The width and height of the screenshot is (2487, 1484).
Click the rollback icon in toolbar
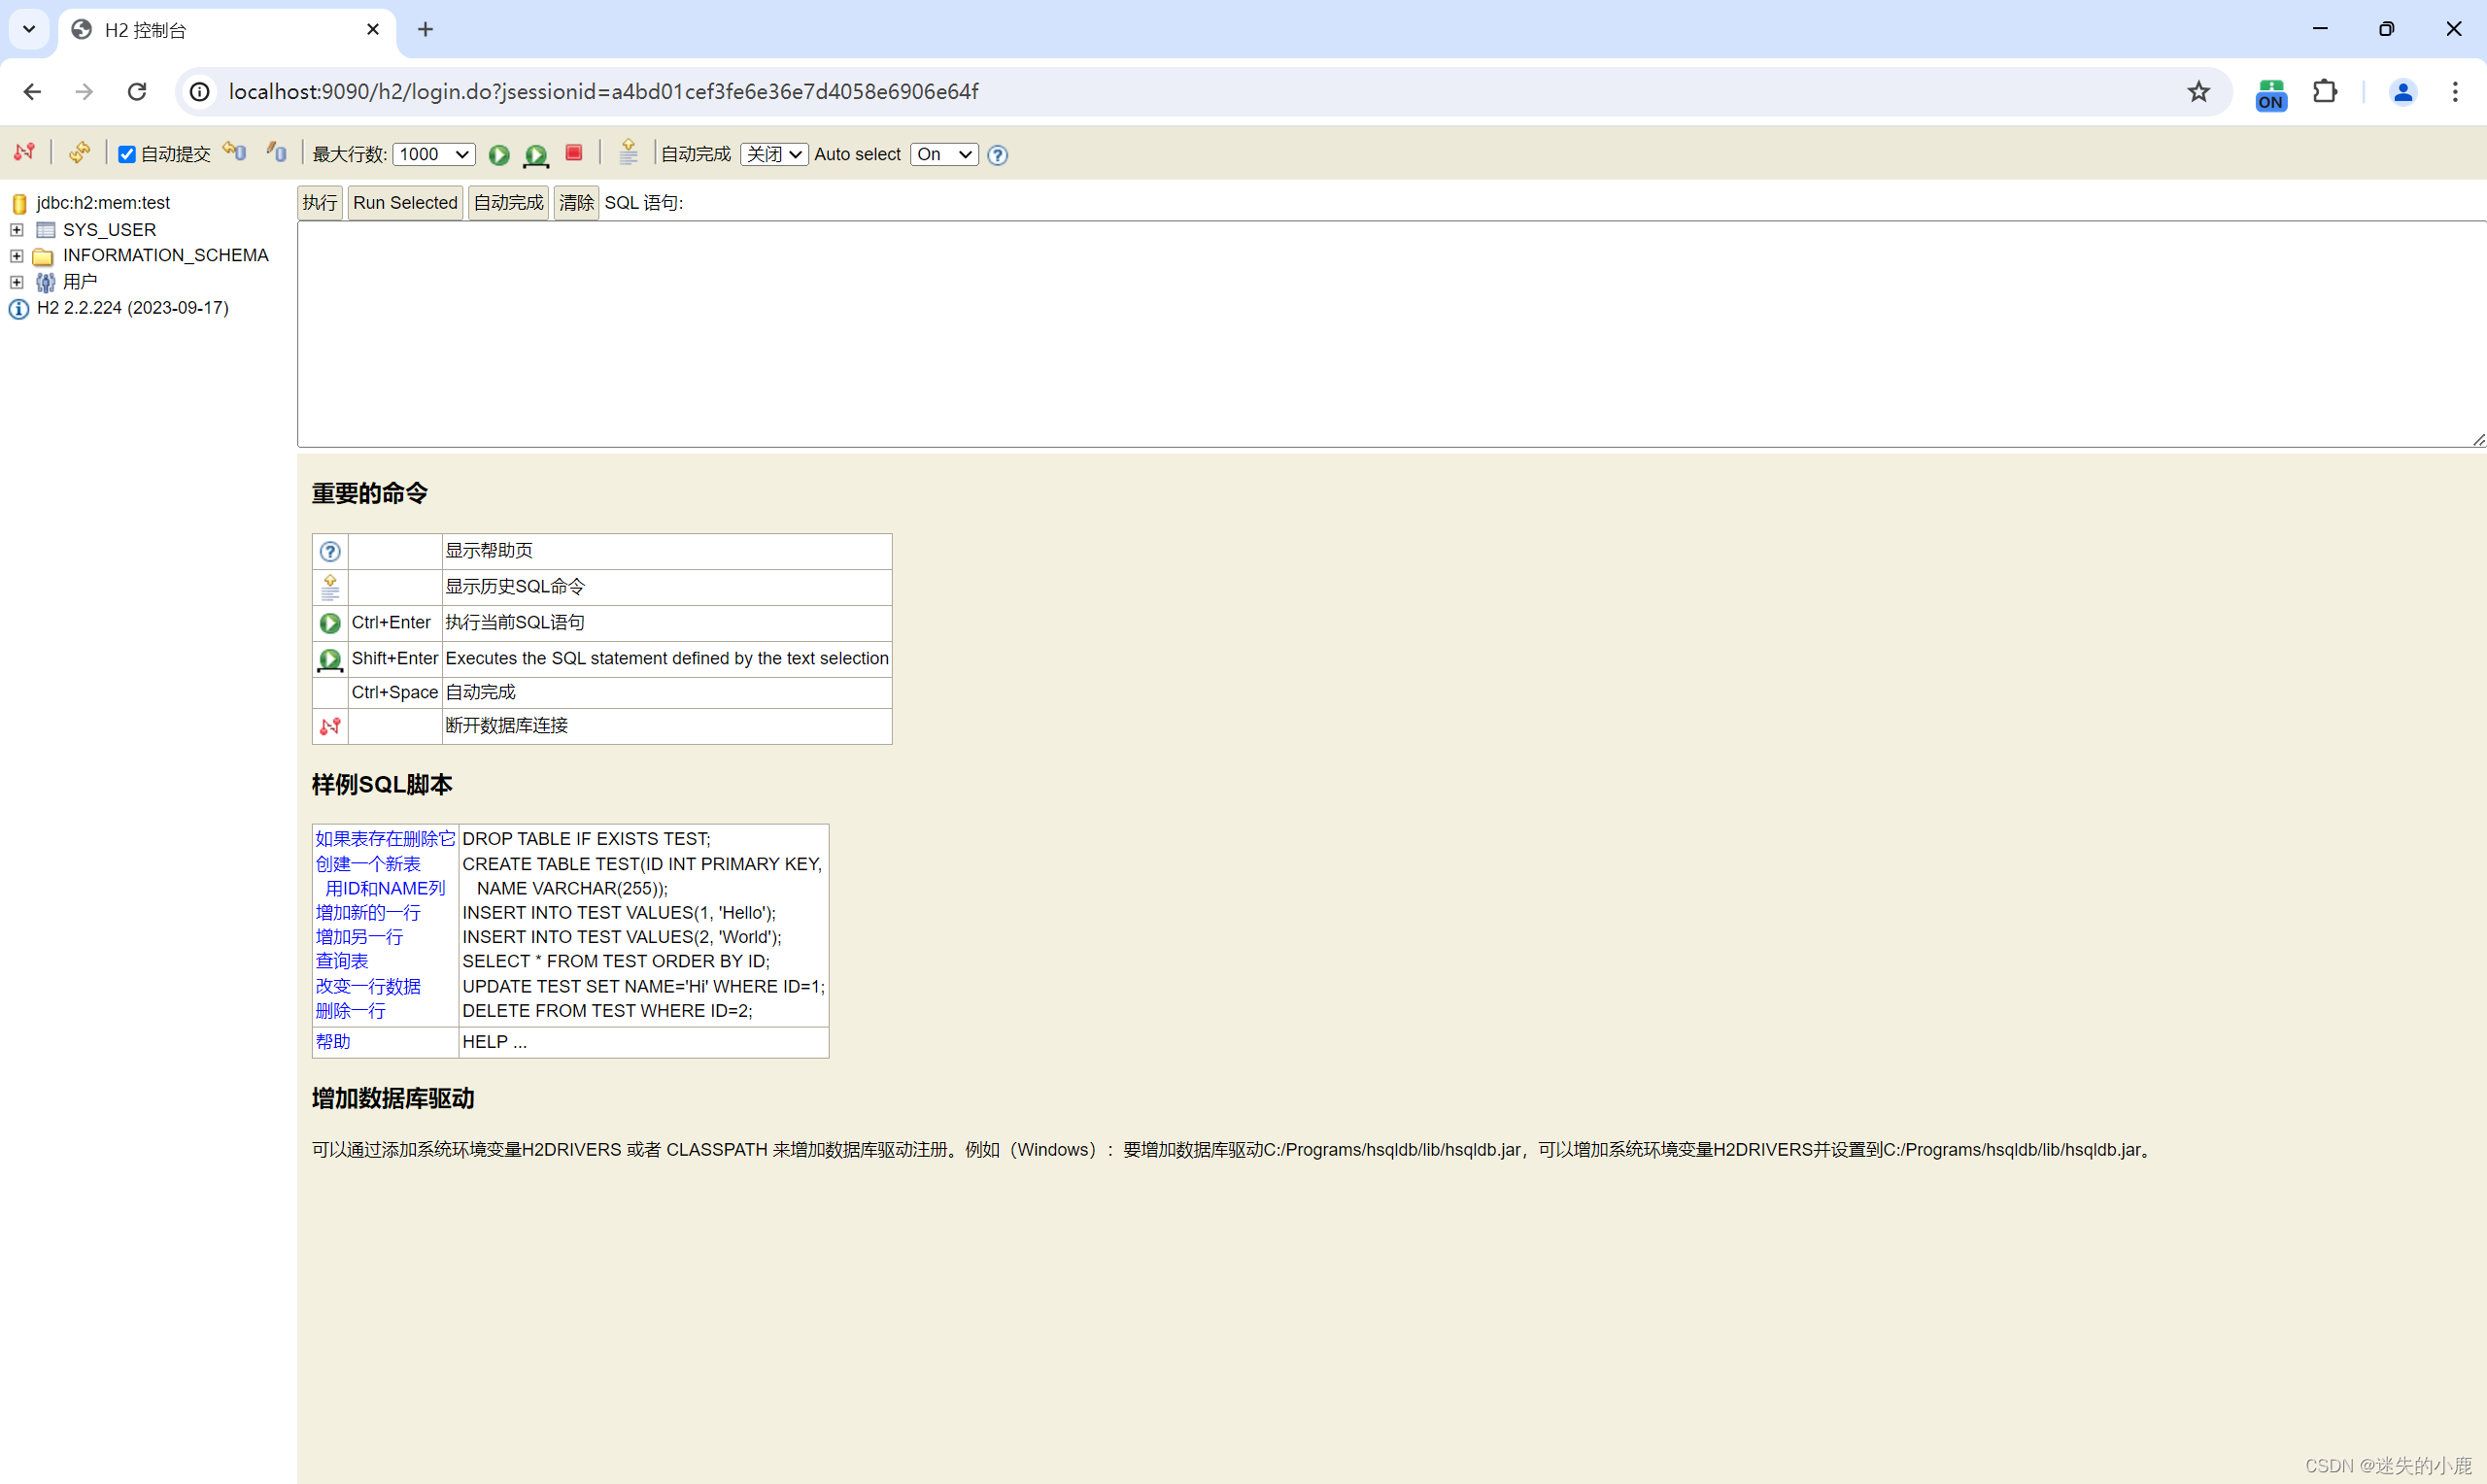235,152
